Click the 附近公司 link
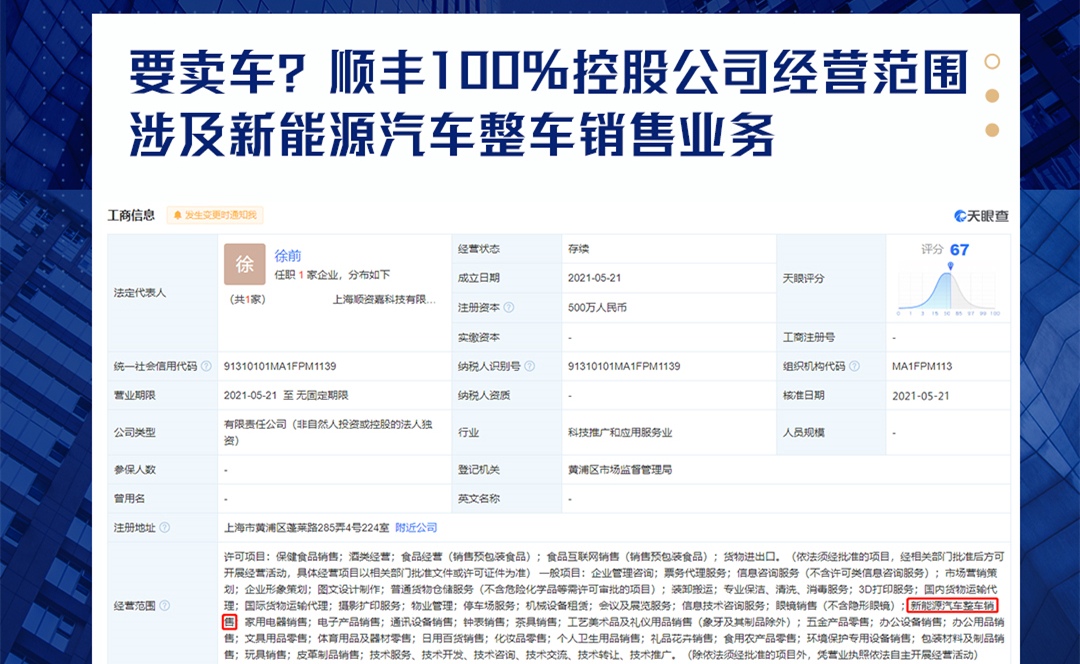Viewport: 1080px width, 664px height. (x=416, y=528)
